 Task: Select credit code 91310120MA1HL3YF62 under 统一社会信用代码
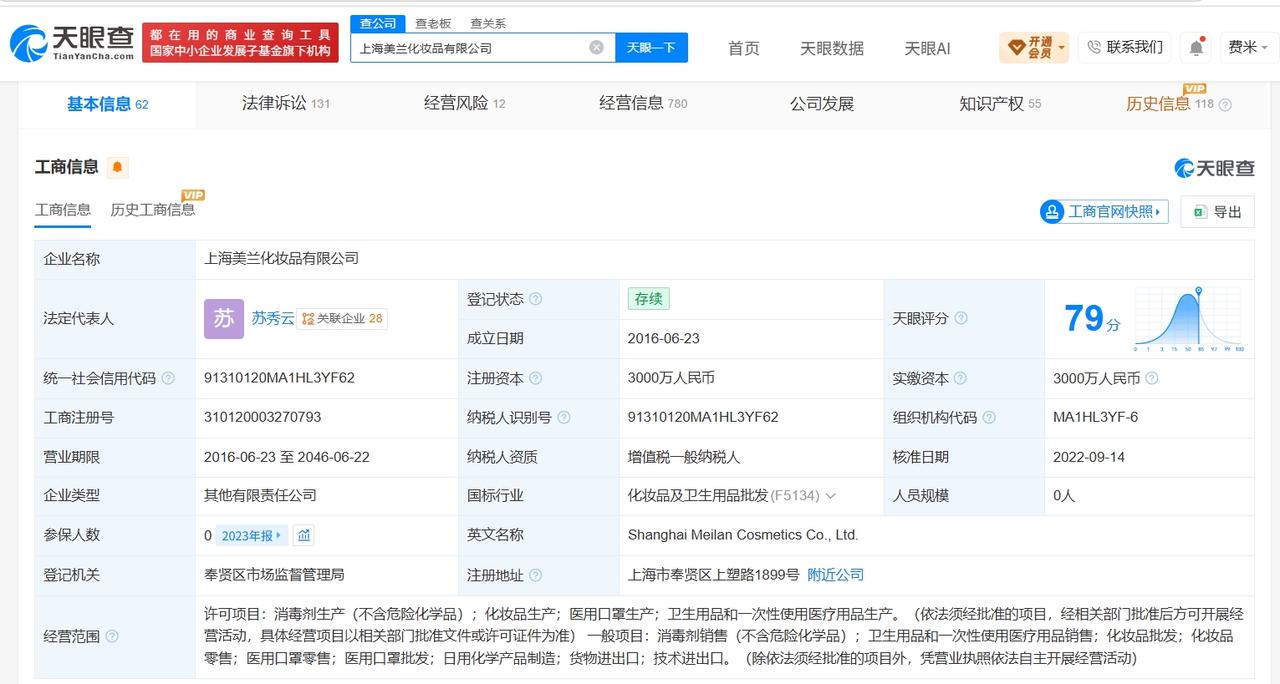coord(279,378)
